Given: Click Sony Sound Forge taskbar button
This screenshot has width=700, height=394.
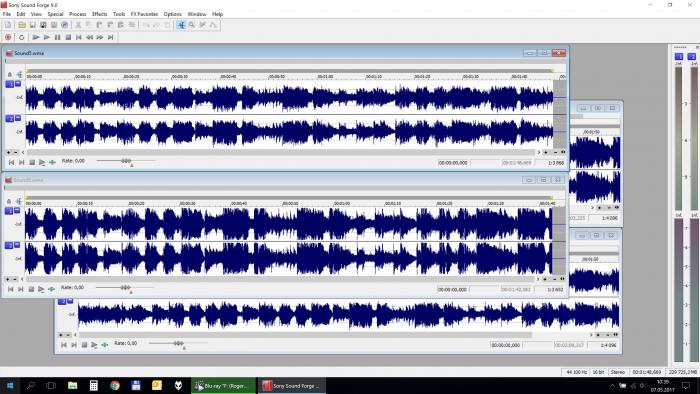Looking at the screenshot, I should tap(292, 386).
